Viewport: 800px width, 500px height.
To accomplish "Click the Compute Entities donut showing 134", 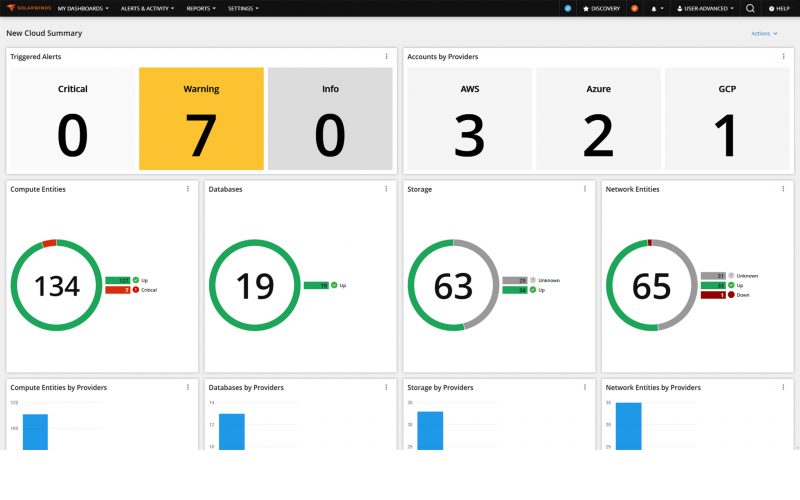I will 57,285.
